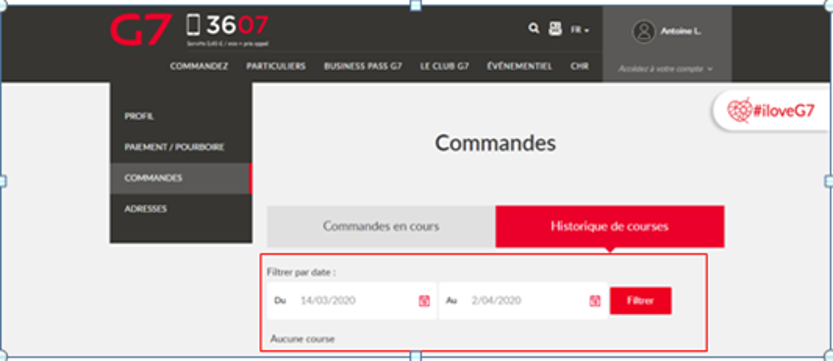Click the Commandes page heading
The image size is (833, 361).
(495, 143)
